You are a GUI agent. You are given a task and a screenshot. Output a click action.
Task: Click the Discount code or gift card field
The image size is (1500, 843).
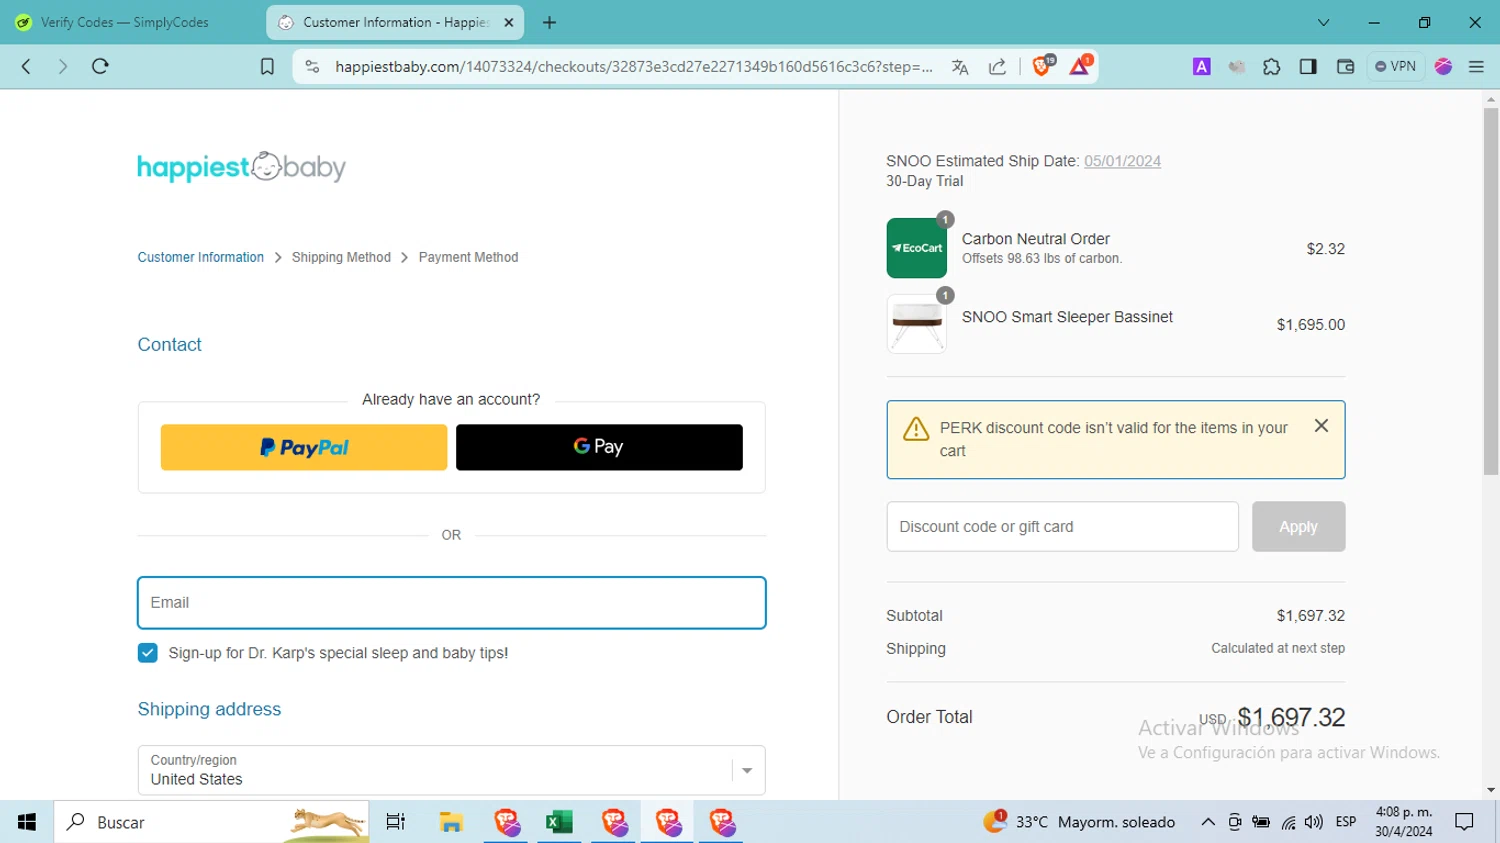(1062, 527)
